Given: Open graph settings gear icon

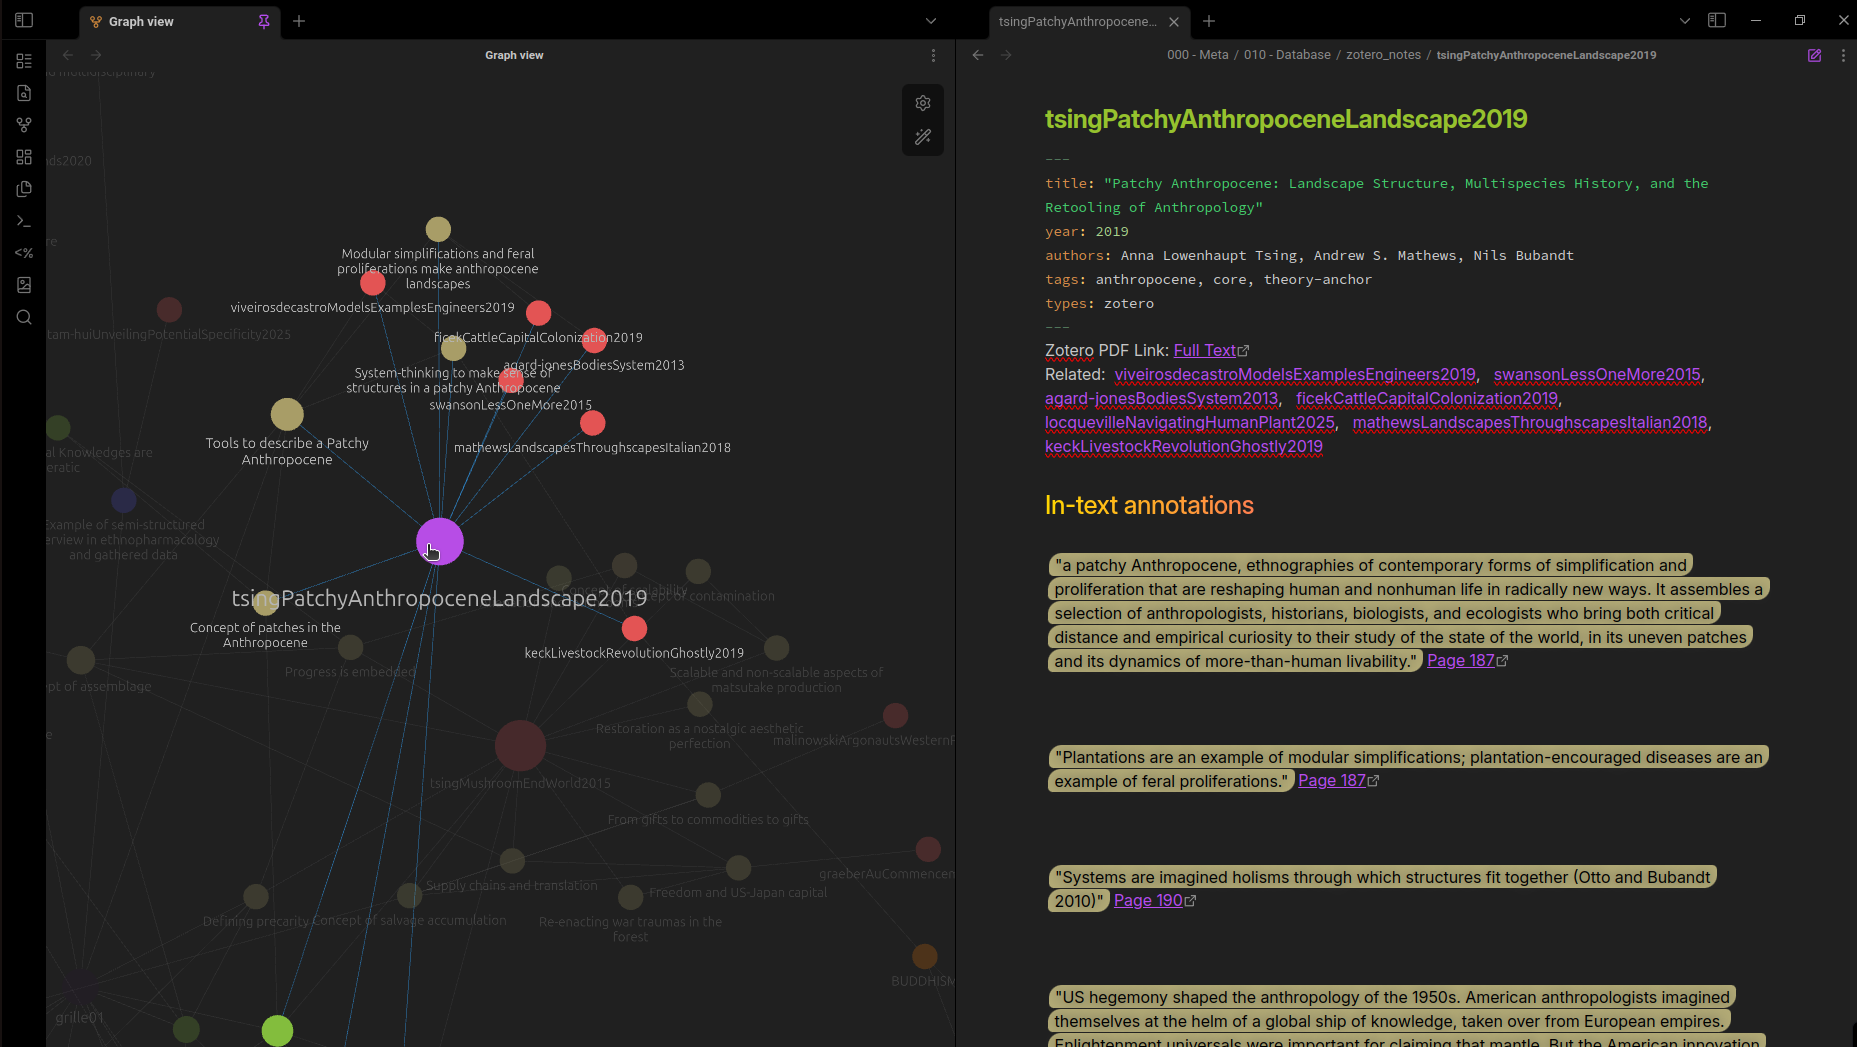Looking at the screenshot, I should click(x=922, y=103).
